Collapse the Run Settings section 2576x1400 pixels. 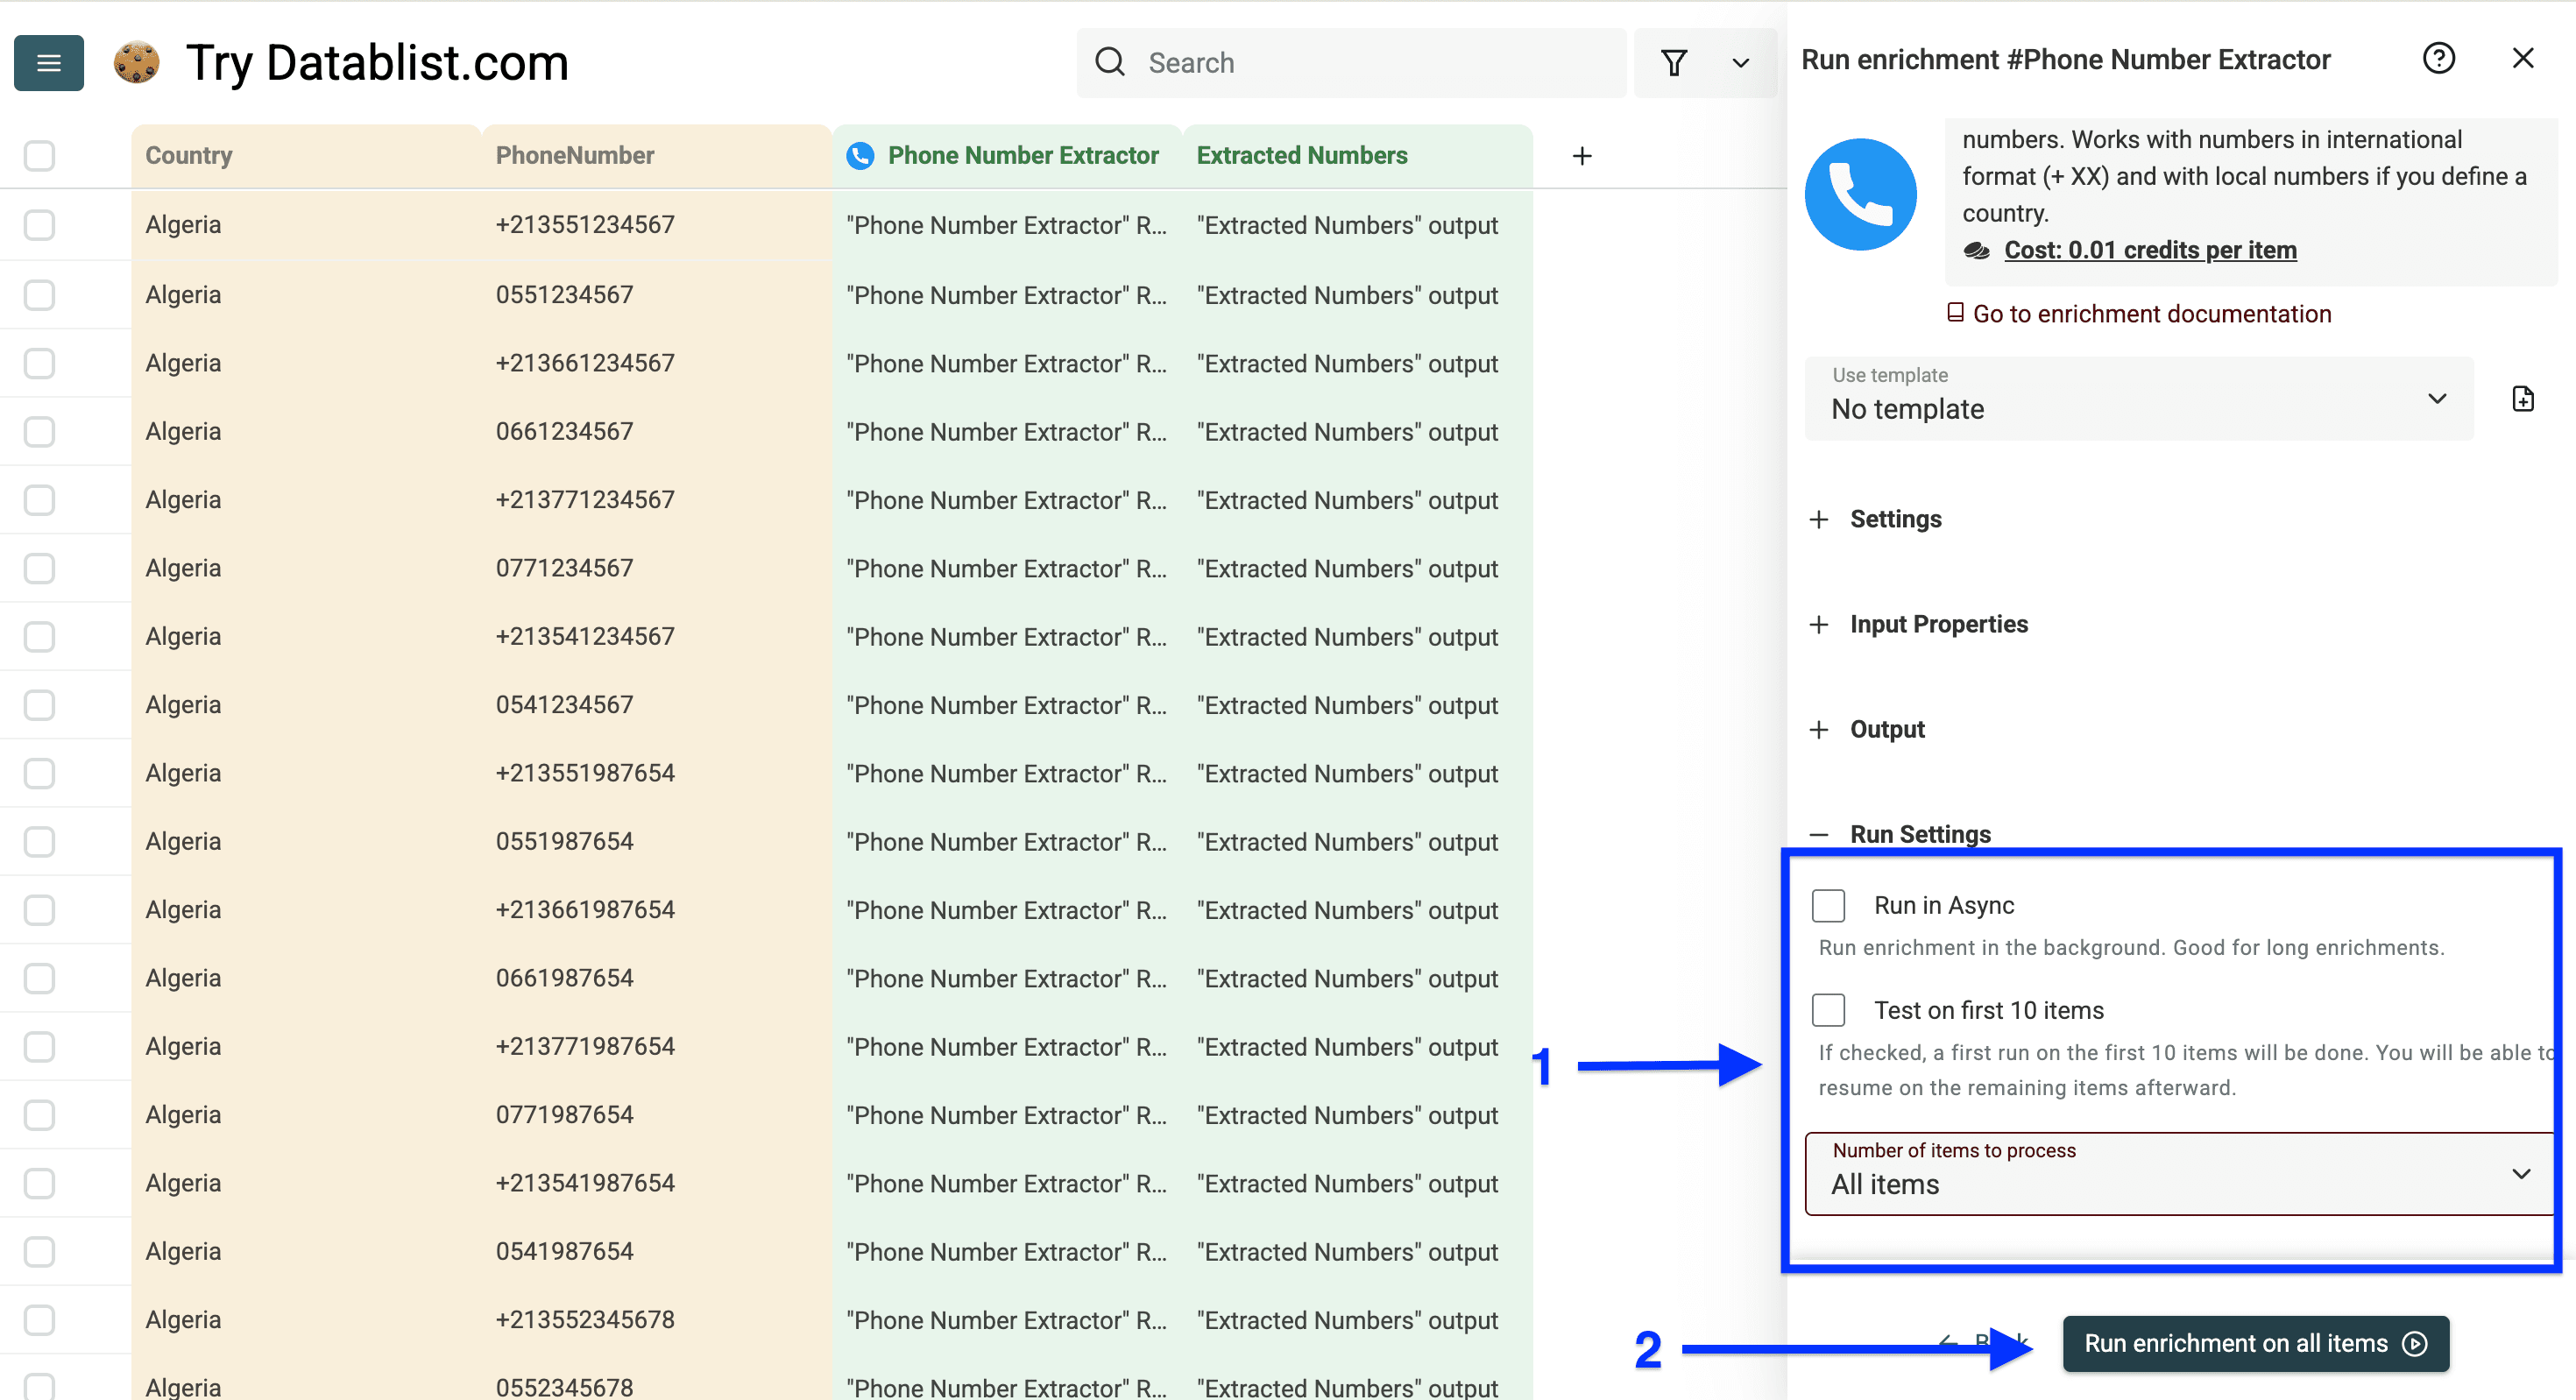[x=1818, y=834]
